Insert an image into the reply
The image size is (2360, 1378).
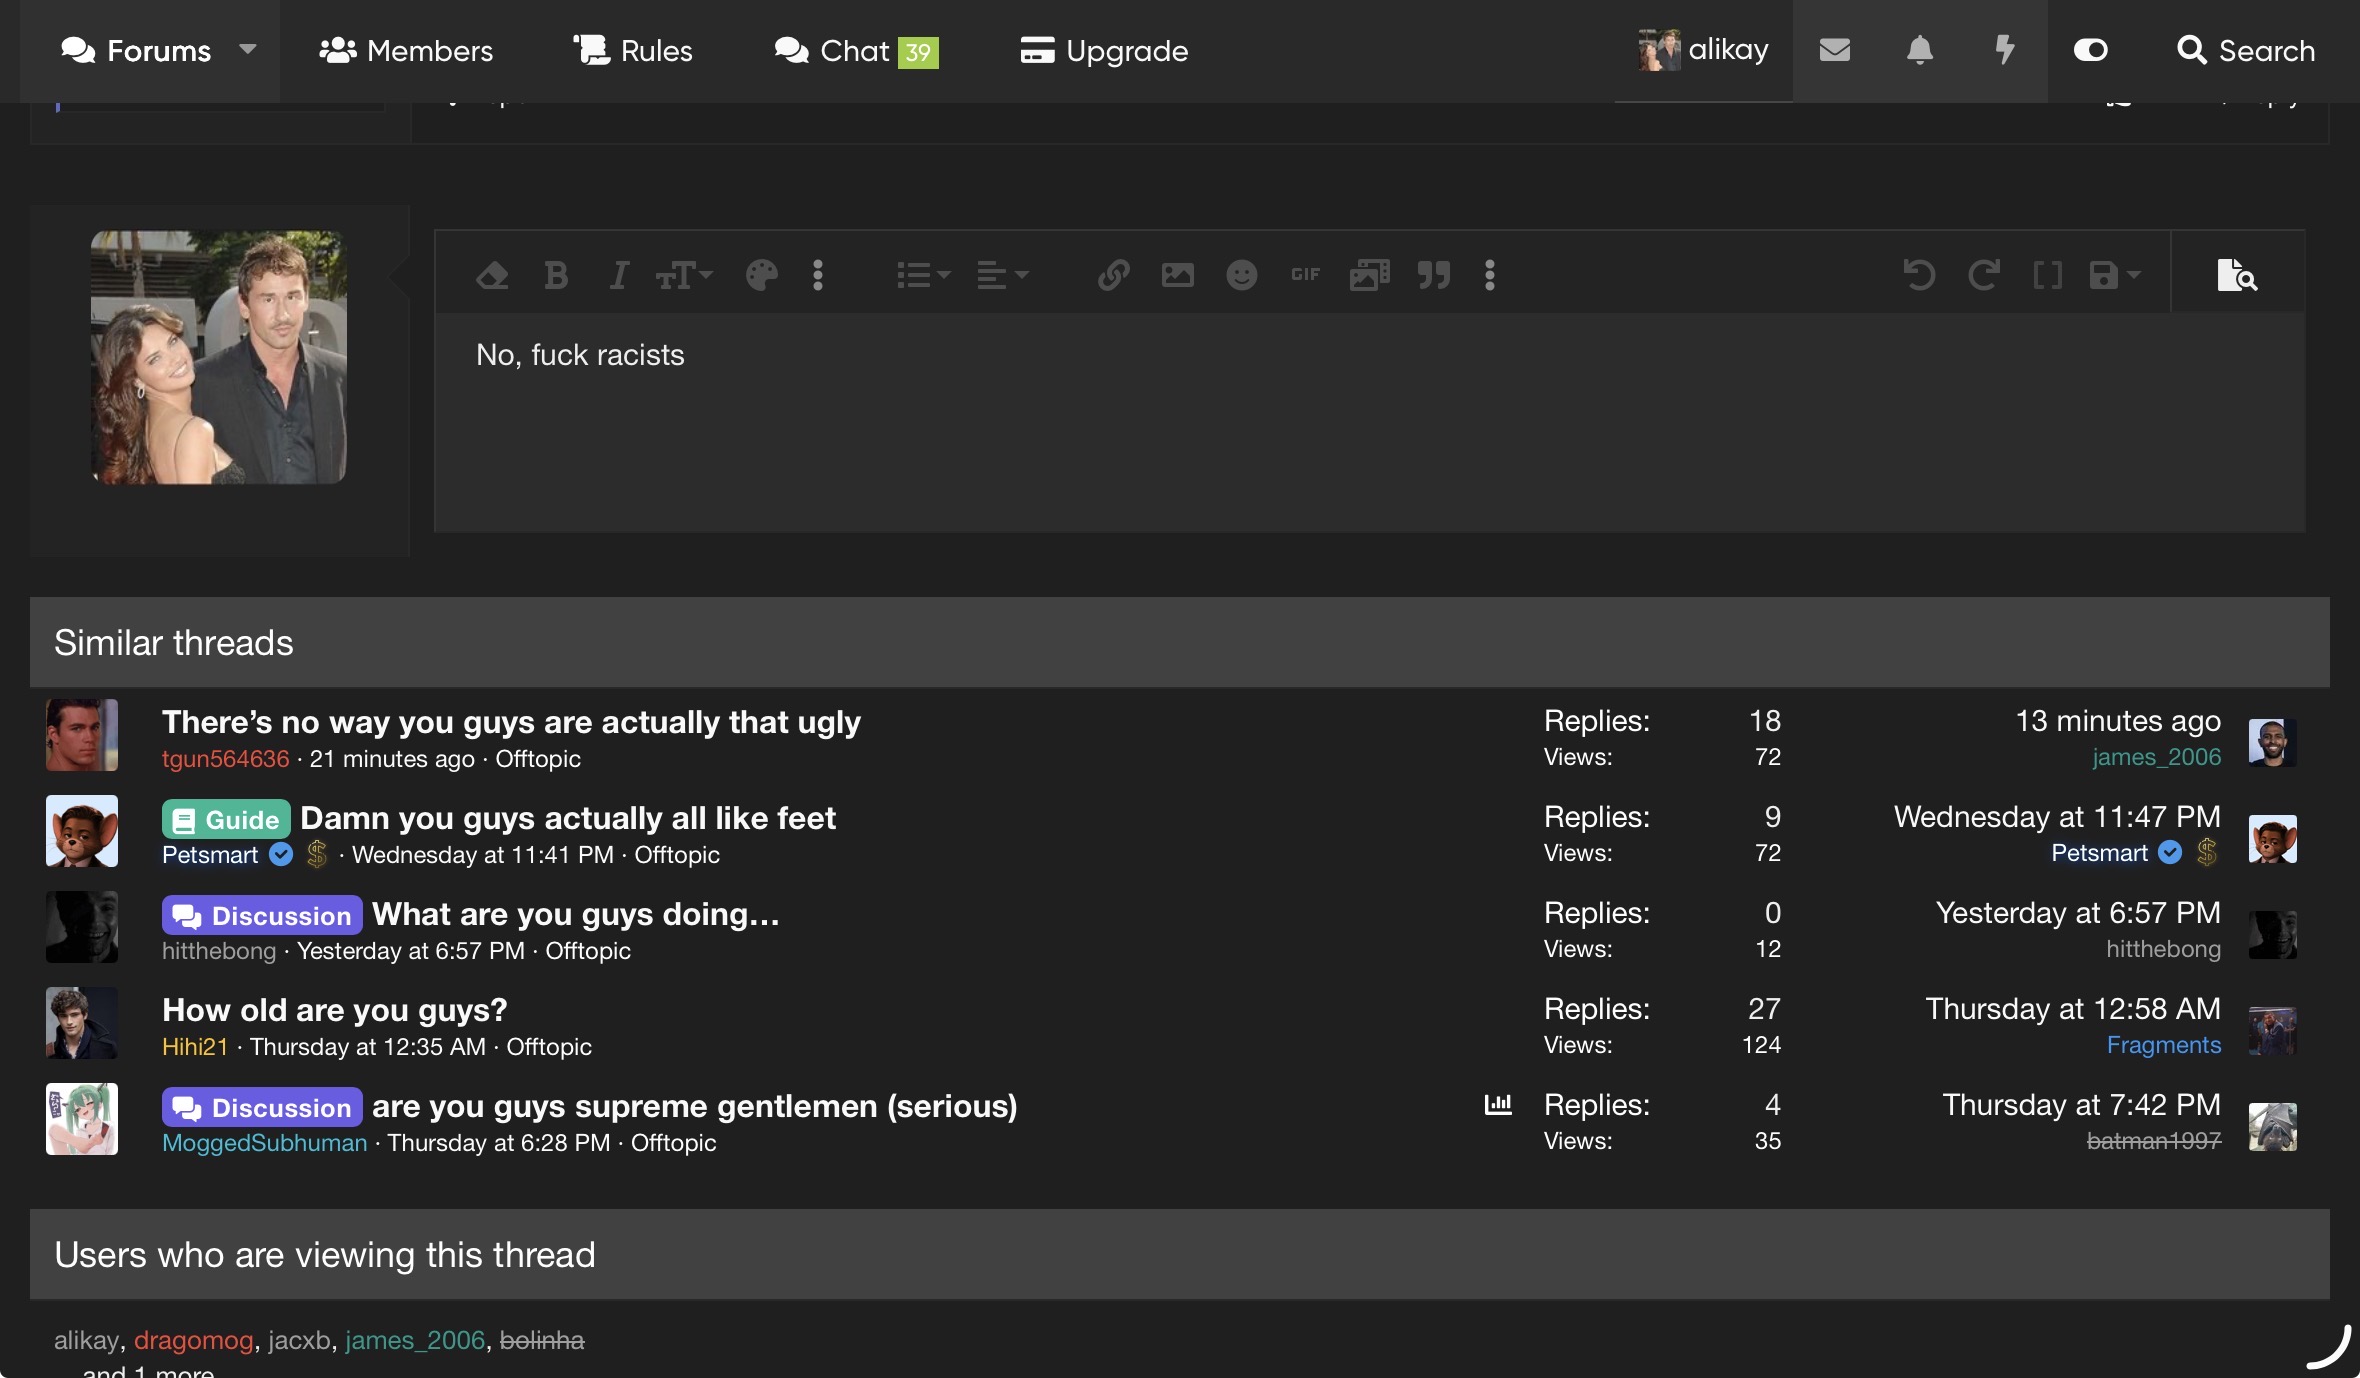point(1177,275)
